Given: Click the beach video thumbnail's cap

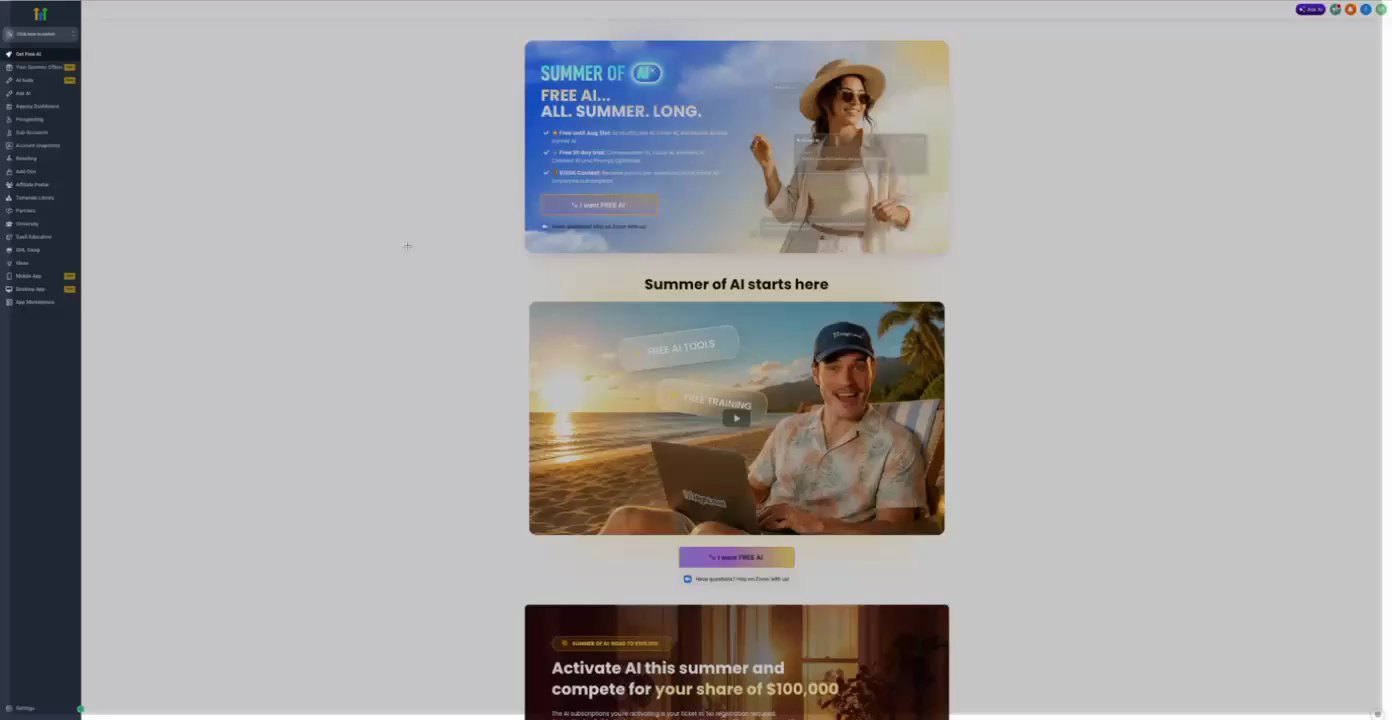Looking at the screenshot, I should 845,342.
